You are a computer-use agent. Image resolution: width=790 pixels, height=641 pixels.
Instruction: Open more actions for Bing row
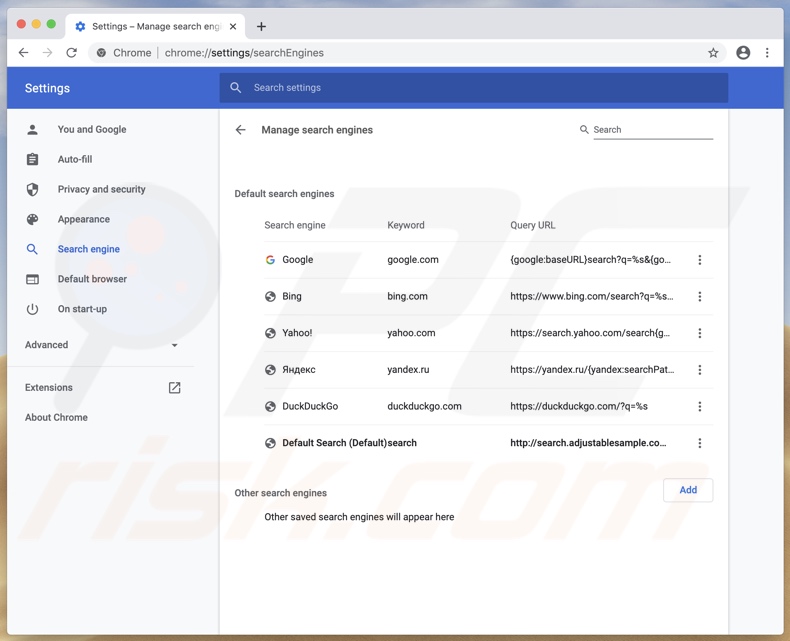point(699,297)
